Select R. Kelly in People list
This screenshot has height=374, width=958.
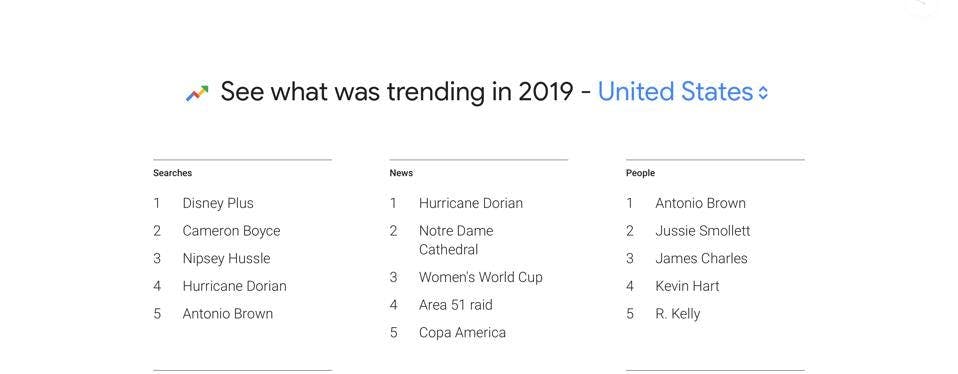(677, 314)
